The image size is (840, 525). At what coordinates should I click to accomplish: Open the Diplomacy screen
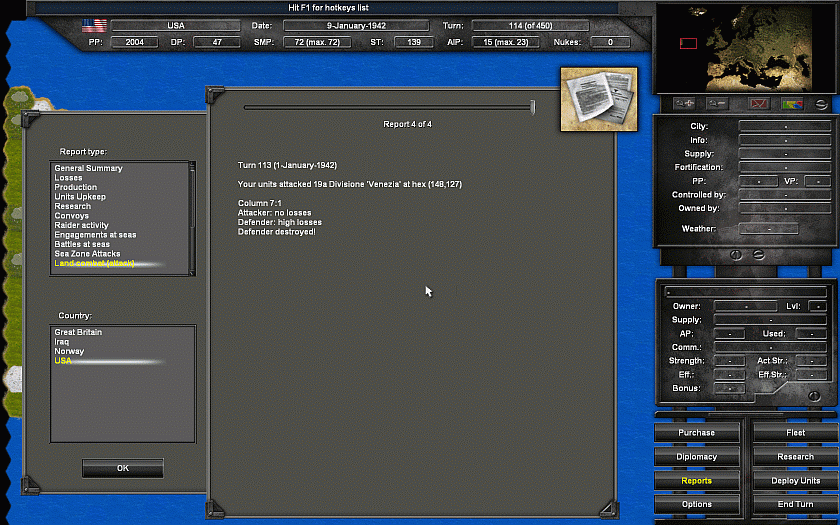pos(696,457)
